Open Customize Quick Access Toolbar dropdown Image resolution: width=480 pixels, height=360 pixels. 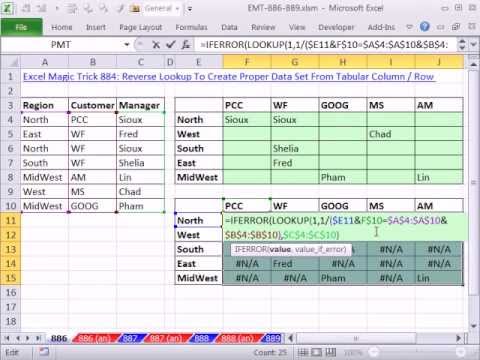pos(189,9)
